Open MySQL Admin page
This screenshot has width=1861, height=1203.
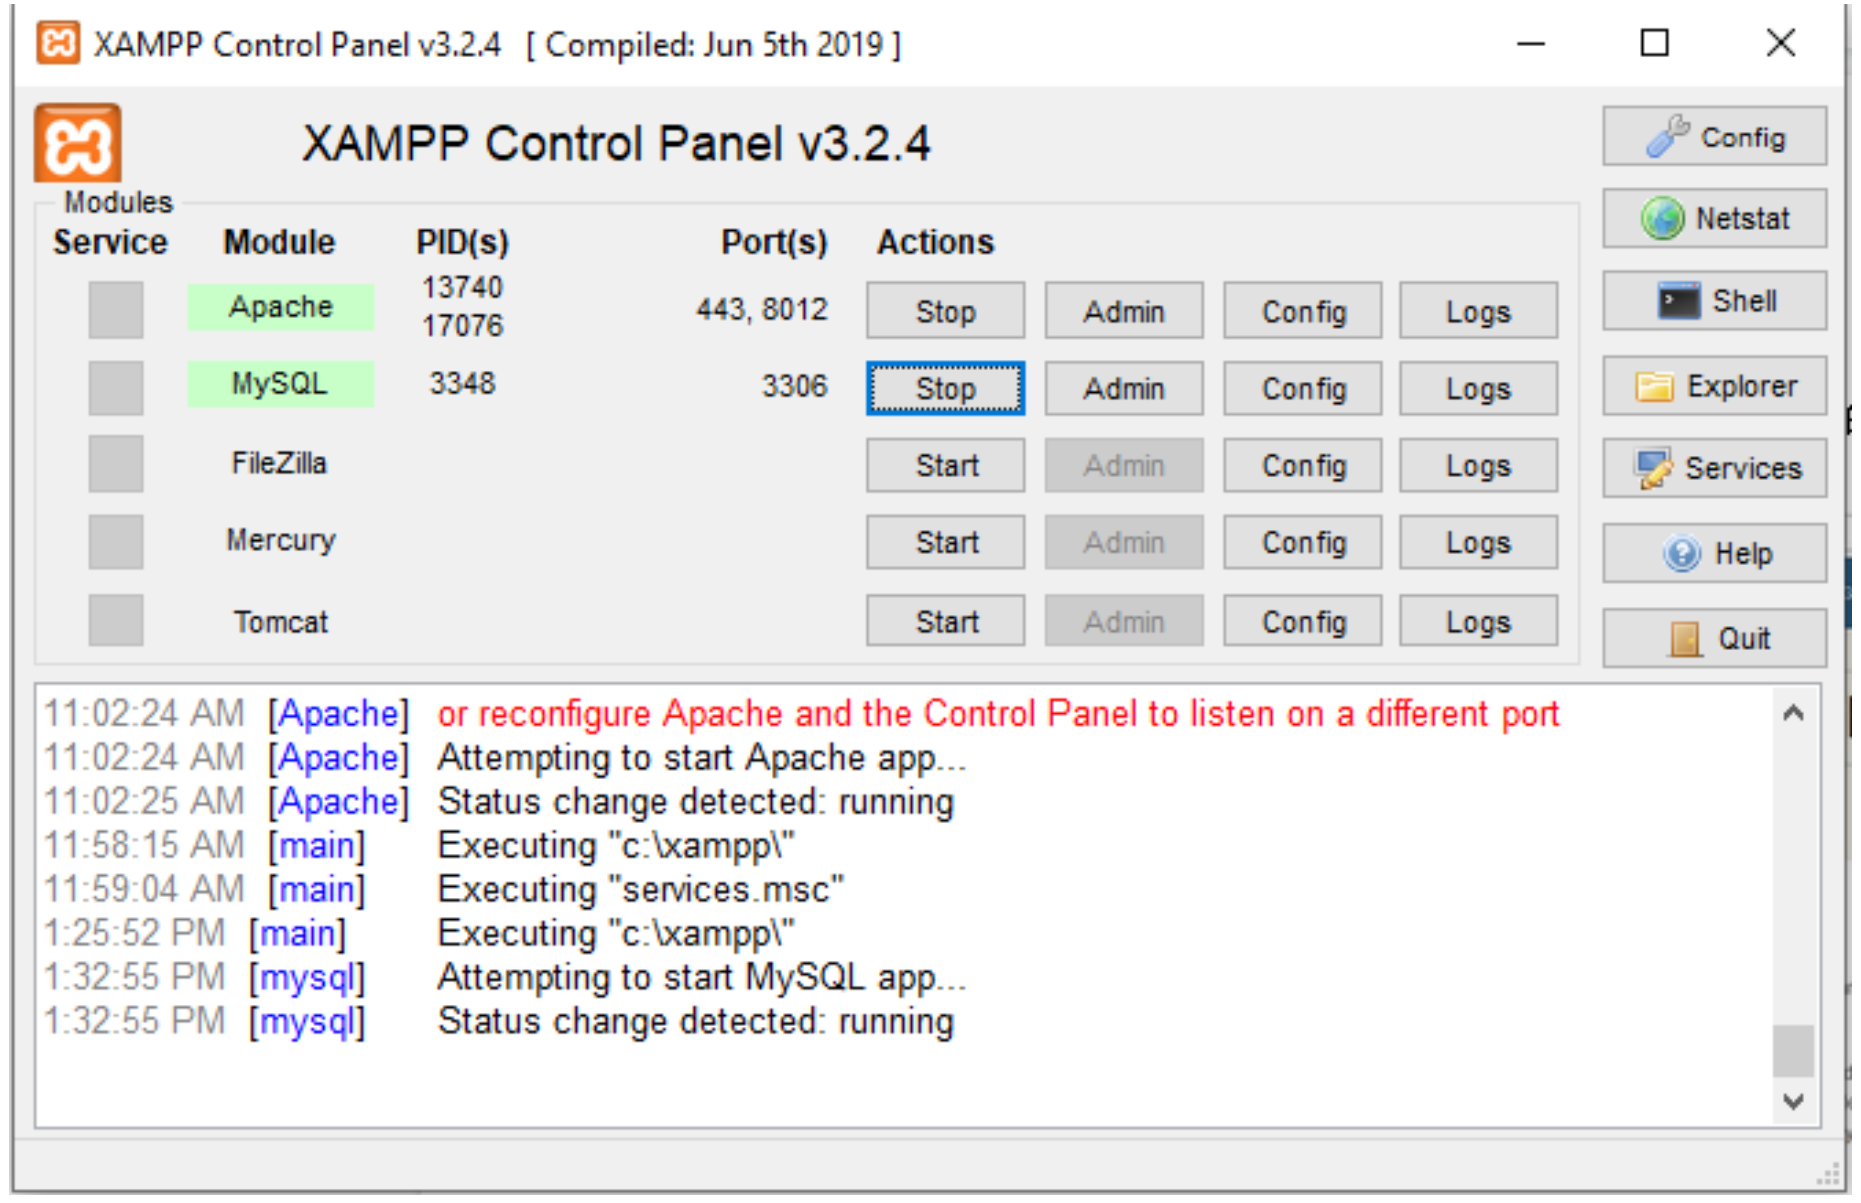1124,388
